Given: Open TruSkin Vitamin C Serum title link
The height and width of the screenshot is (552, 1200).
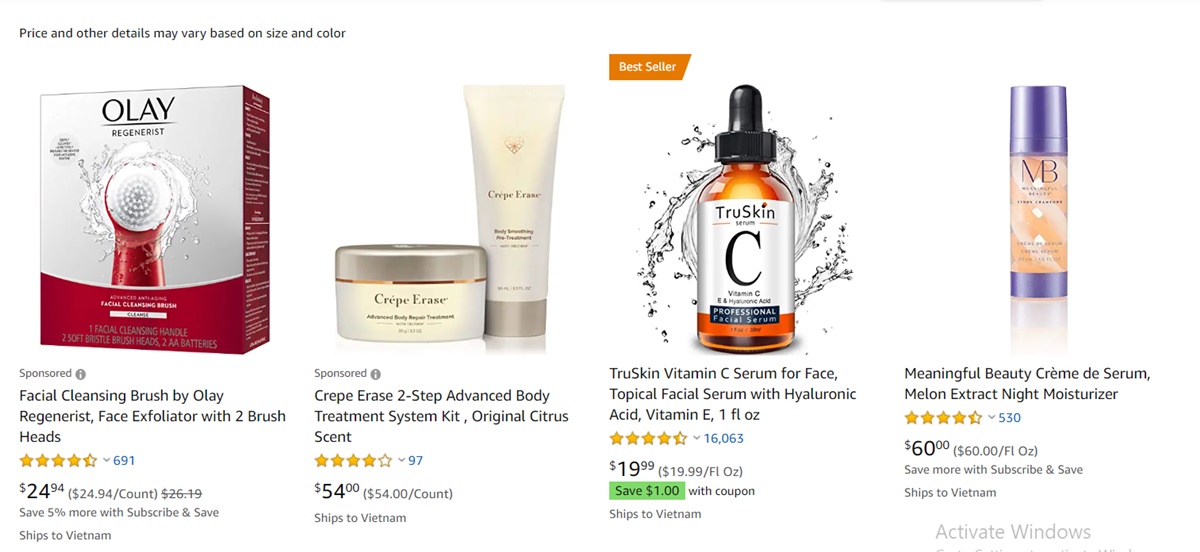Looking at the screenshot, I should coord(733,394).
